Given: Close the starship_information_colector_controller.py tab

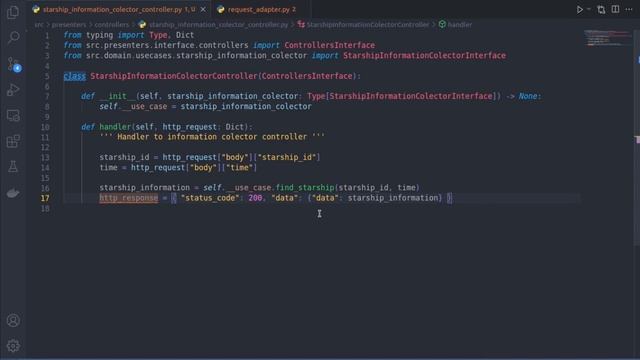Looking at the screenshot, I should [203, 9].
